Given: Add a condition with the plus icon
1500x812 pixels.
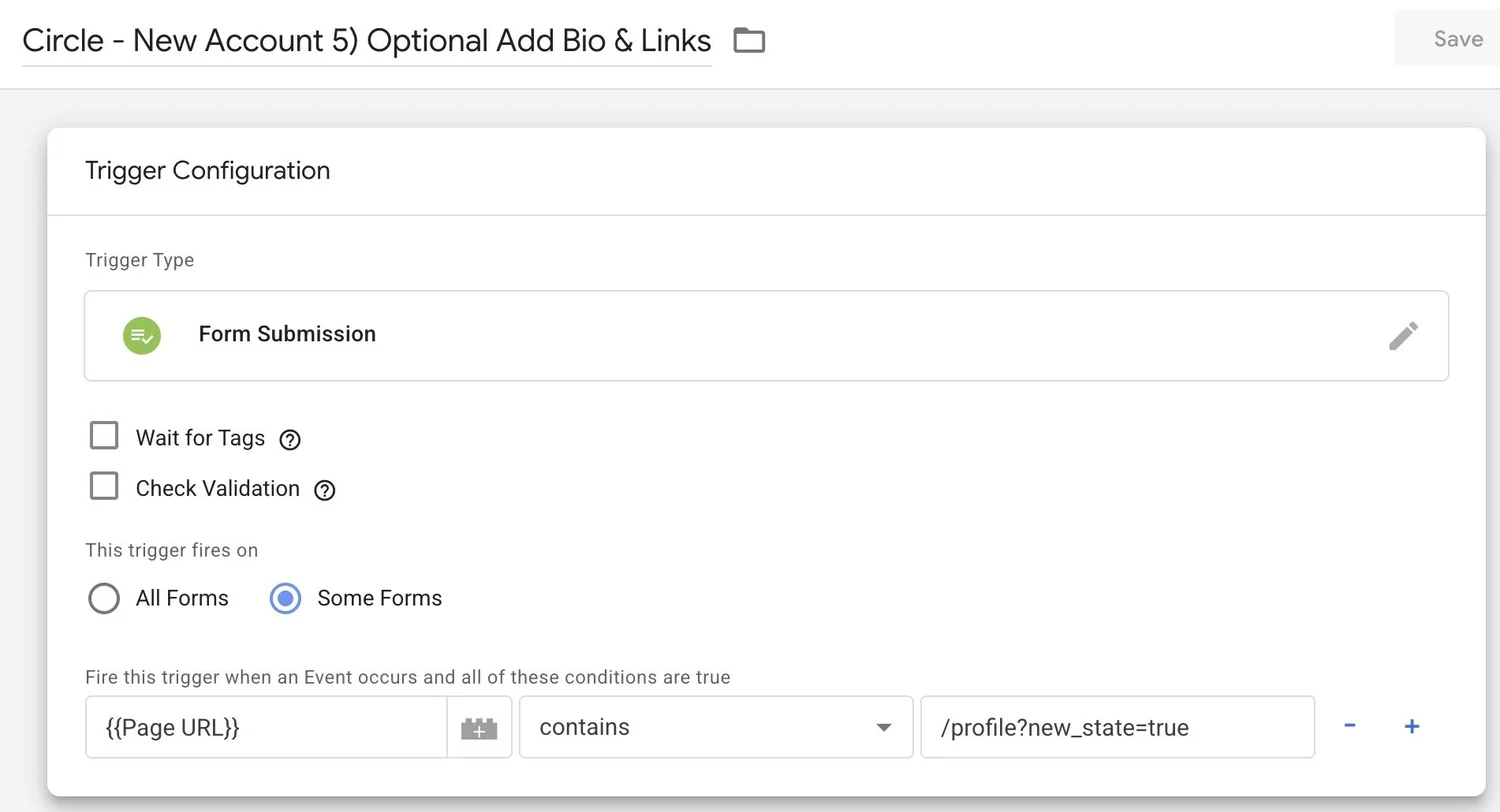Looking at the screenshot, I should click(x=1412, y=727).
